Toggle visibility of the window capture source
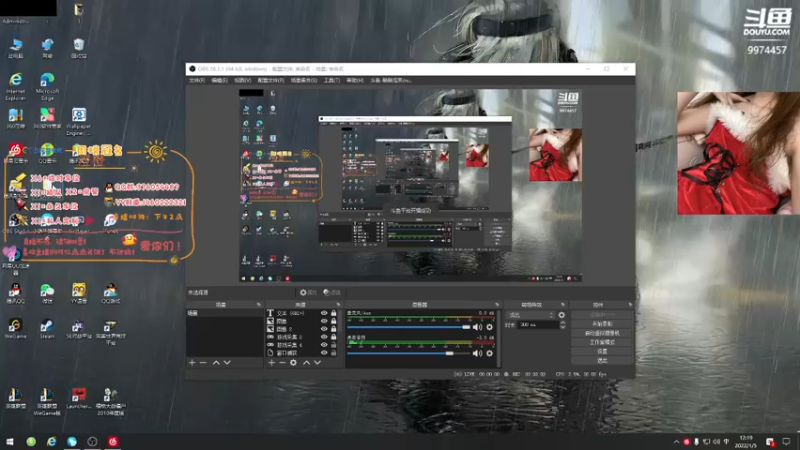800x450 pixels. [324, 353]
